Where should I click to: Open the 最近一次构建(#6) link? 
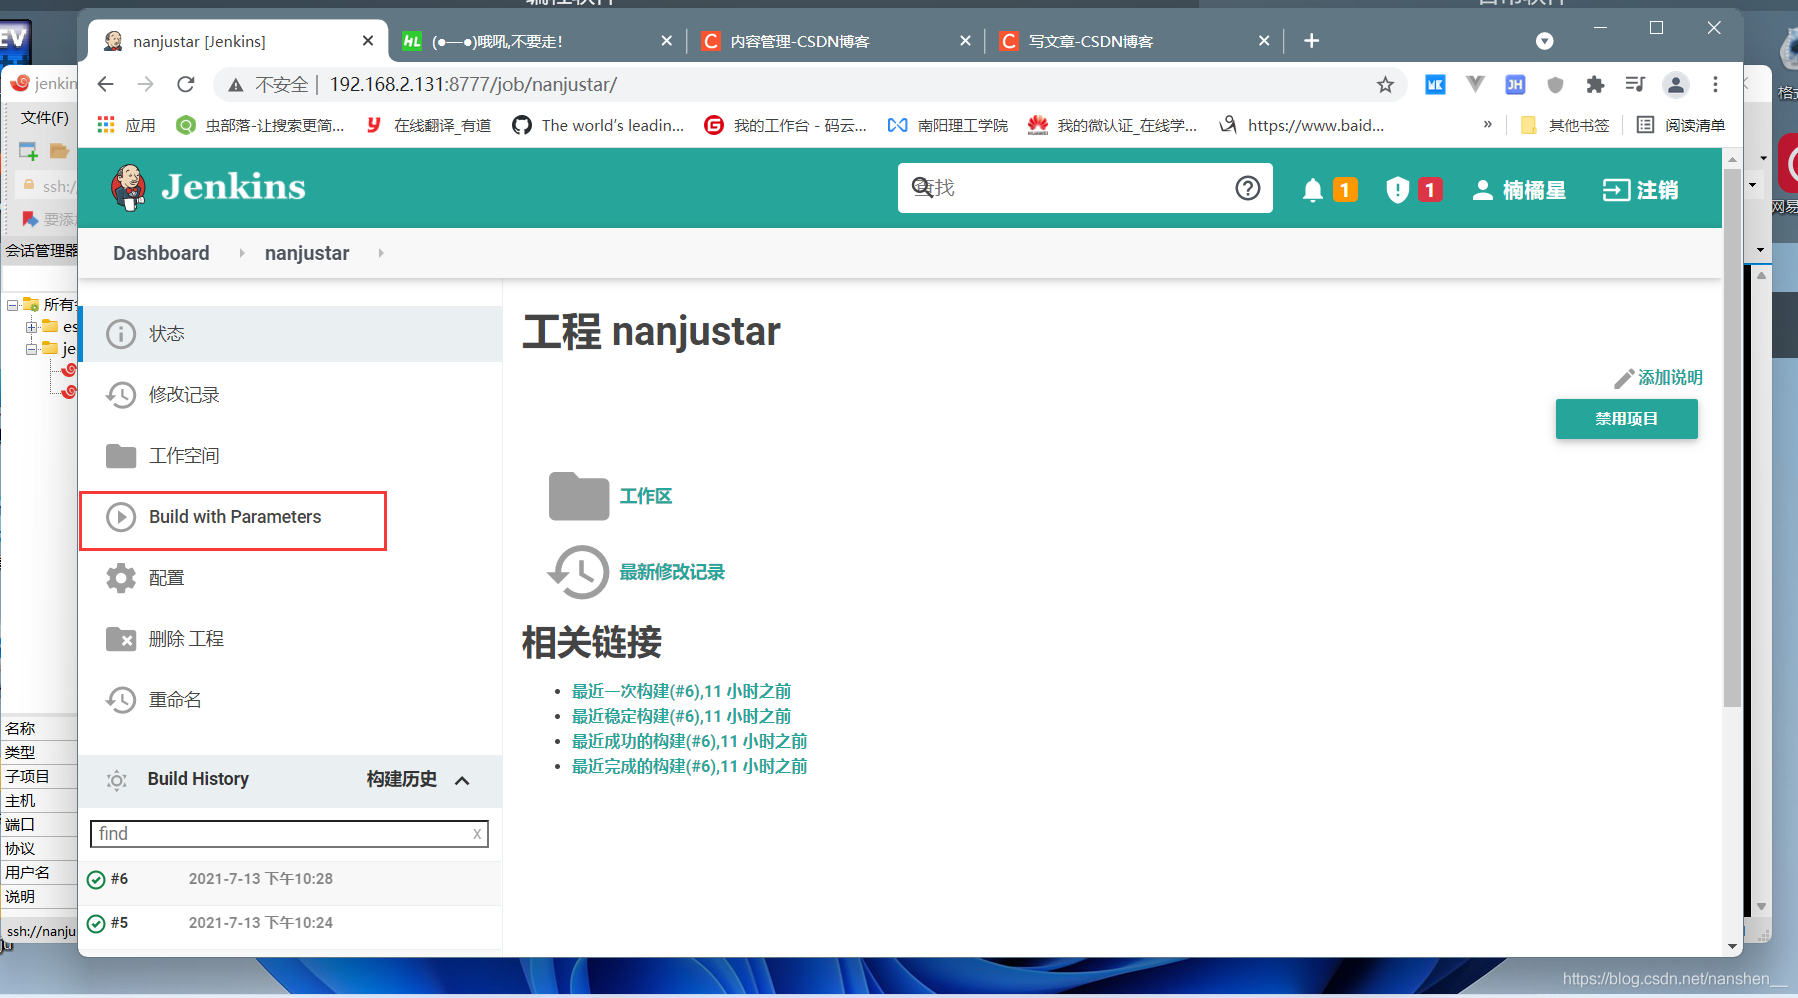pyautogui.click(x=680, y=690)
